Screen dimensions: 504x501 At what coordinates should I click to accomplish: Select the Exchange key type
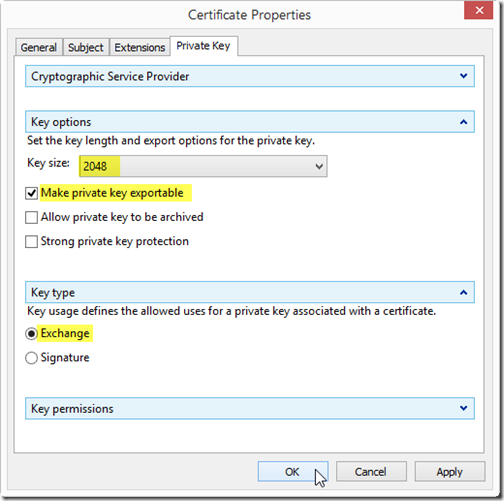coord(31,334)
